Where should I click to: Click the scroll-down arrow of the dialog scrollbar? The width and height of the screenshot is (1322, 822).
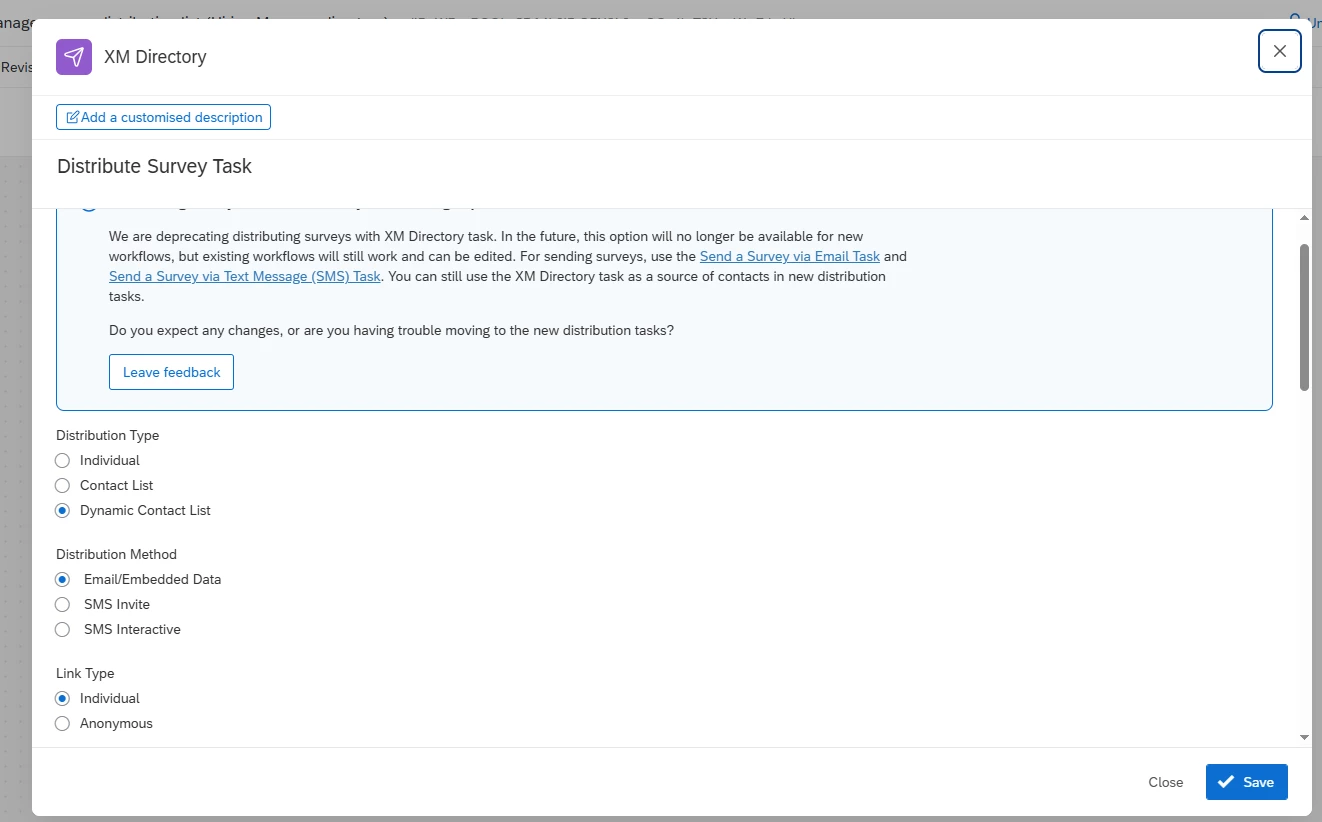(x=1304, y=737)
